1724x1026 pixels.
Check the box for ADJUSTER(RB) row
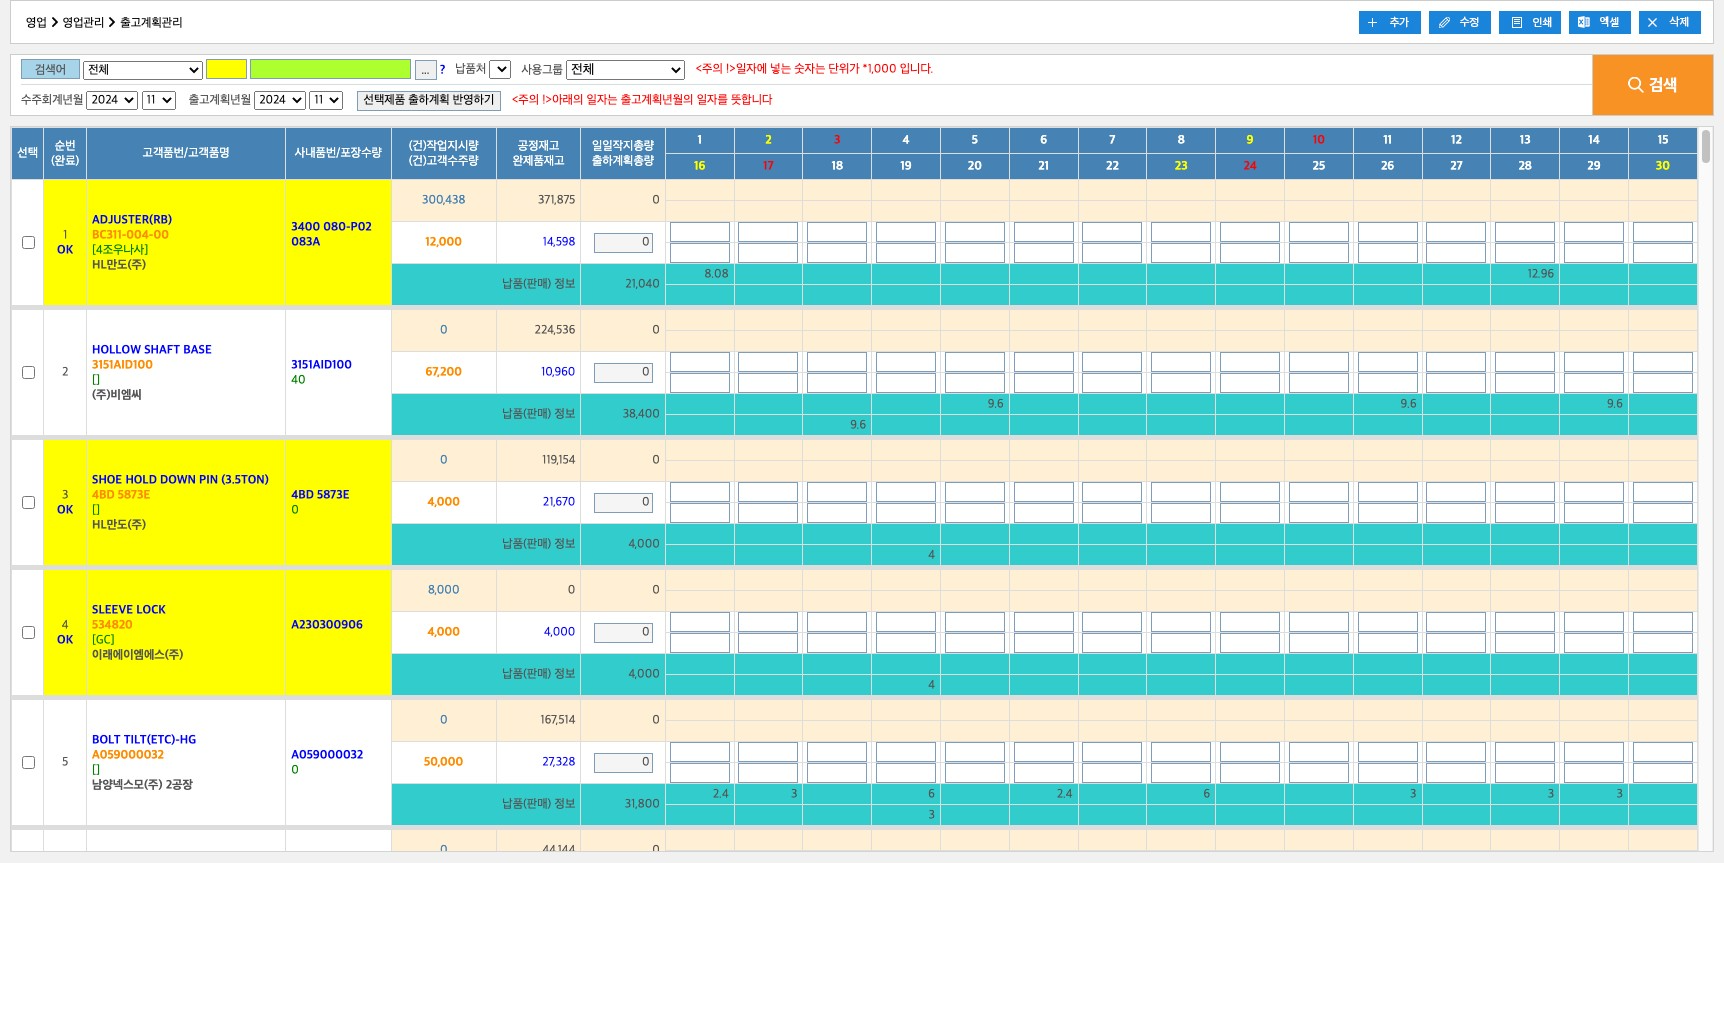(28, 242)
